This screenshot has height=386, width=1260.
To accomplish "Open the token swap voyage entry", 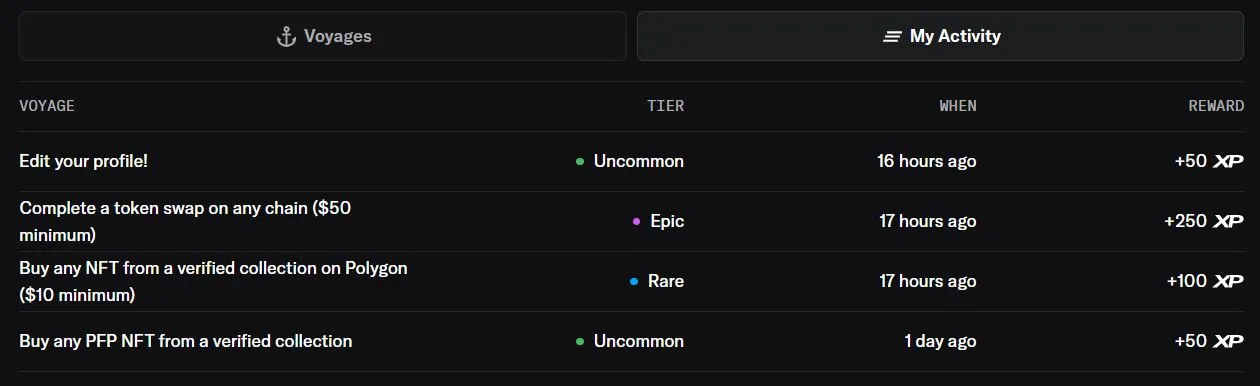I will 185,222.
